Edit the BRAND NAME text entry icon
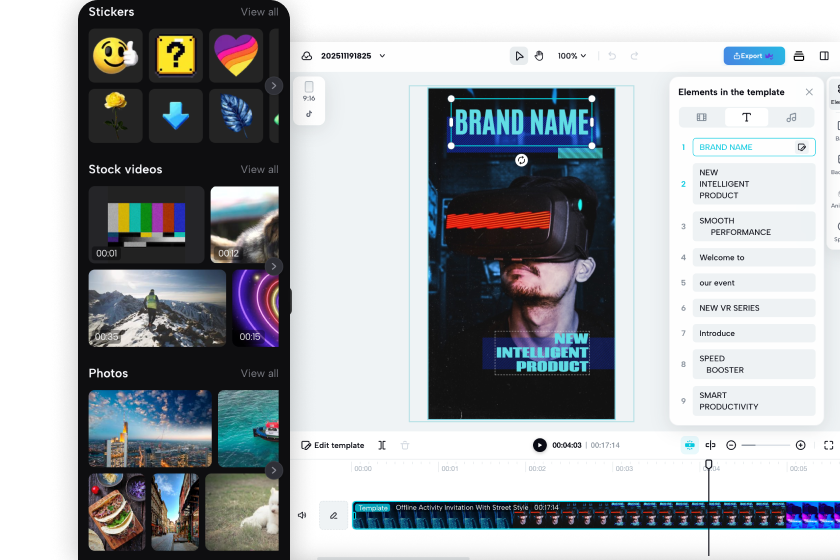 801,147
